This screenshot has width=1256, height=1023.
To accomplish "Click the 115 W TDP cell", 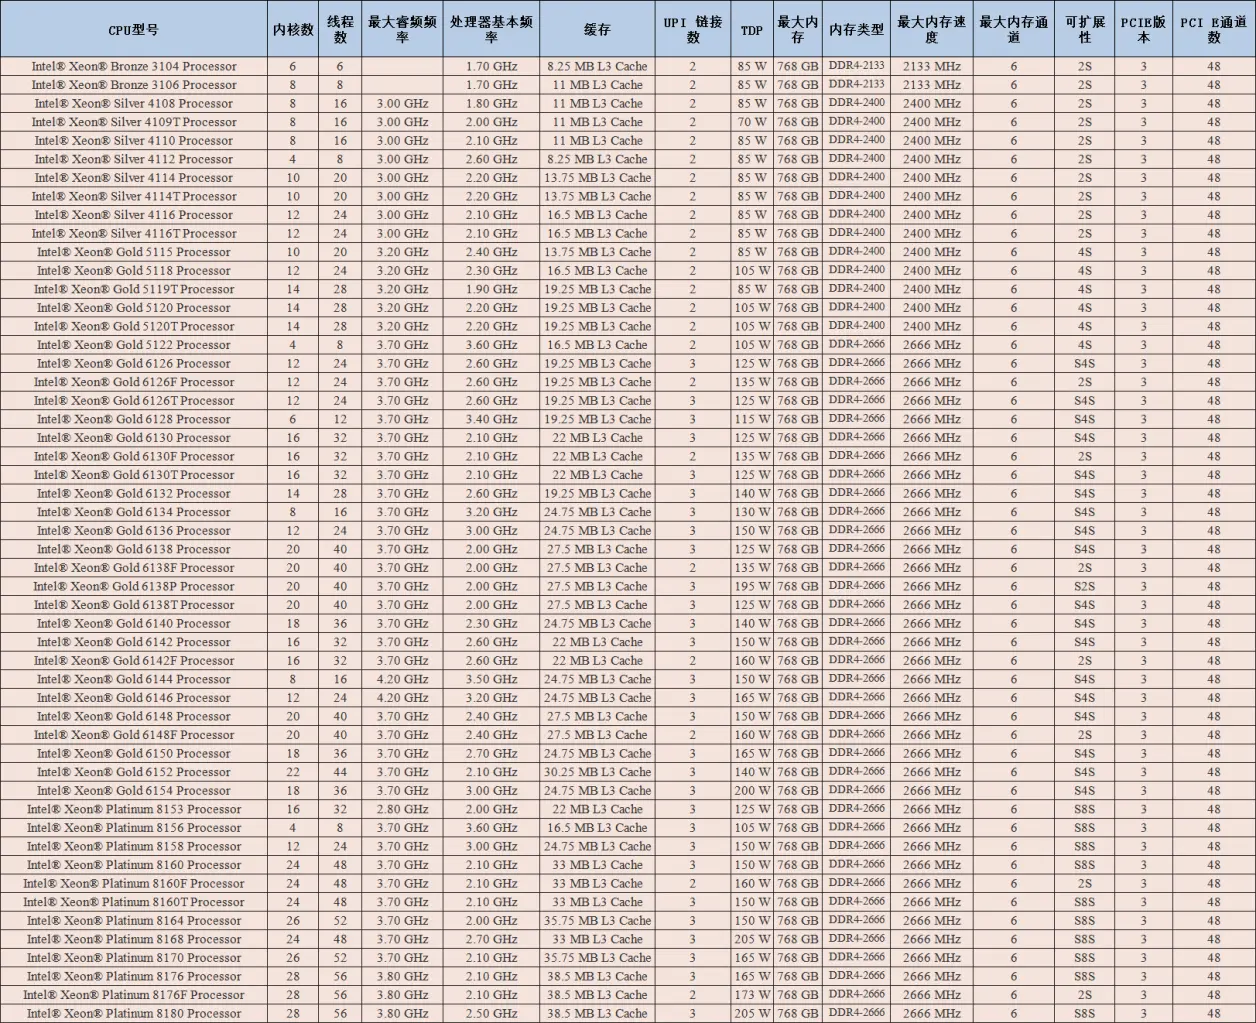I will [x=752, y=419].
